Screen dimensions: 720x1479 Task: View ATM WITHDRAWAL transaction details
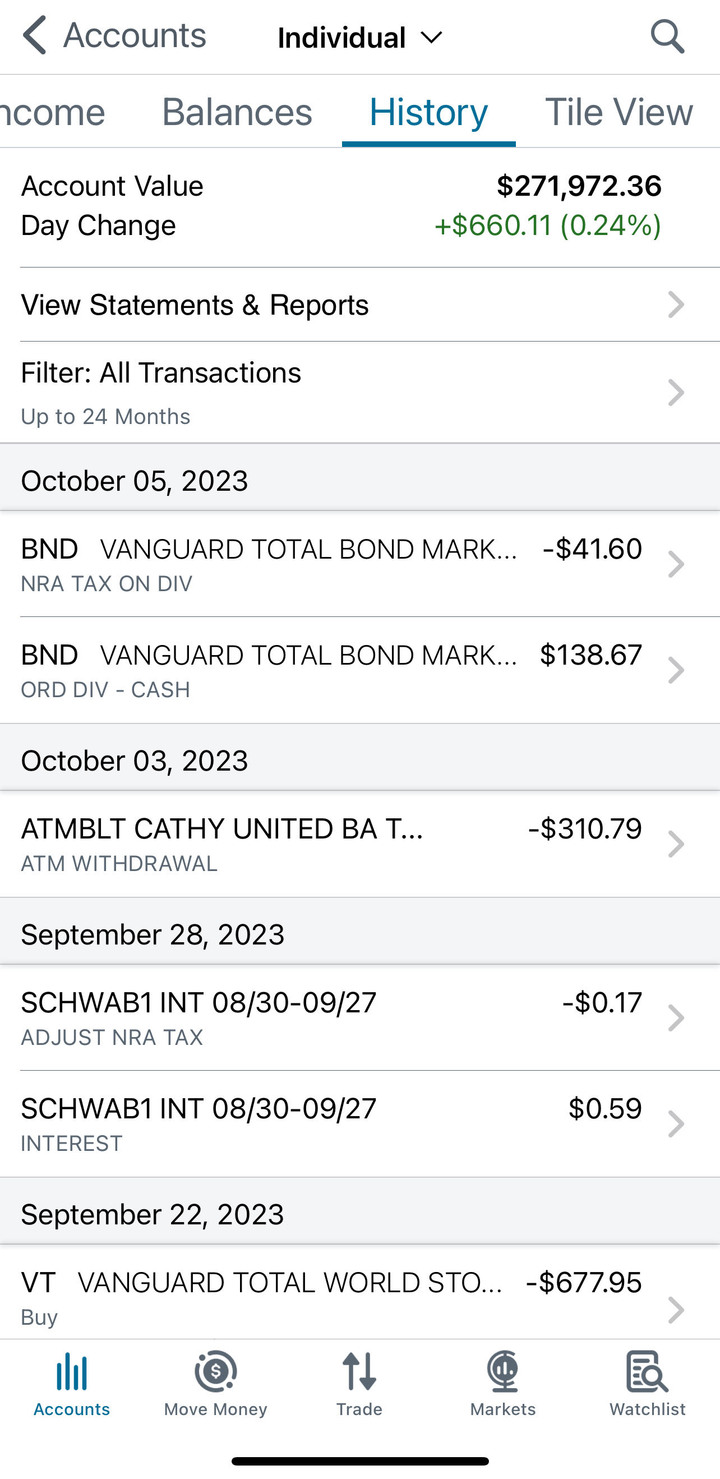(x=360, y=844)
